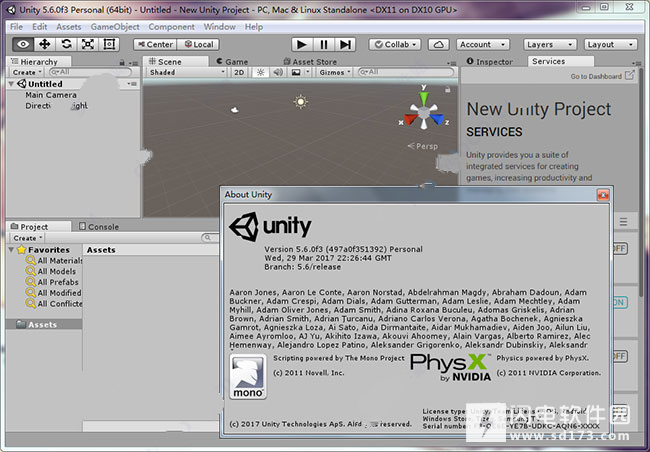This screenshot has width=650, height=452.
Task: Click the Project search field
Action: coord(211,238)
